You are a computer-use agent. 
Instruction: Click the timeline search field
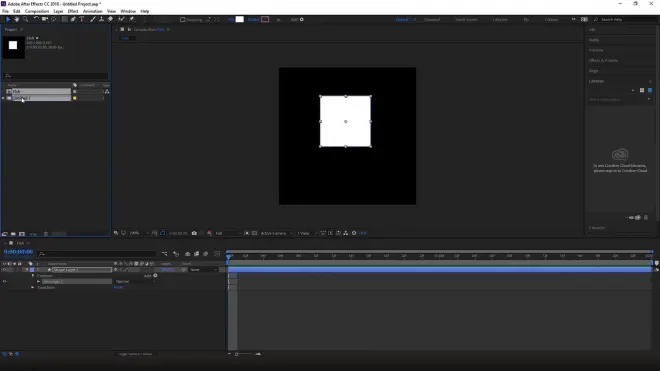click(x=97, y=254)
